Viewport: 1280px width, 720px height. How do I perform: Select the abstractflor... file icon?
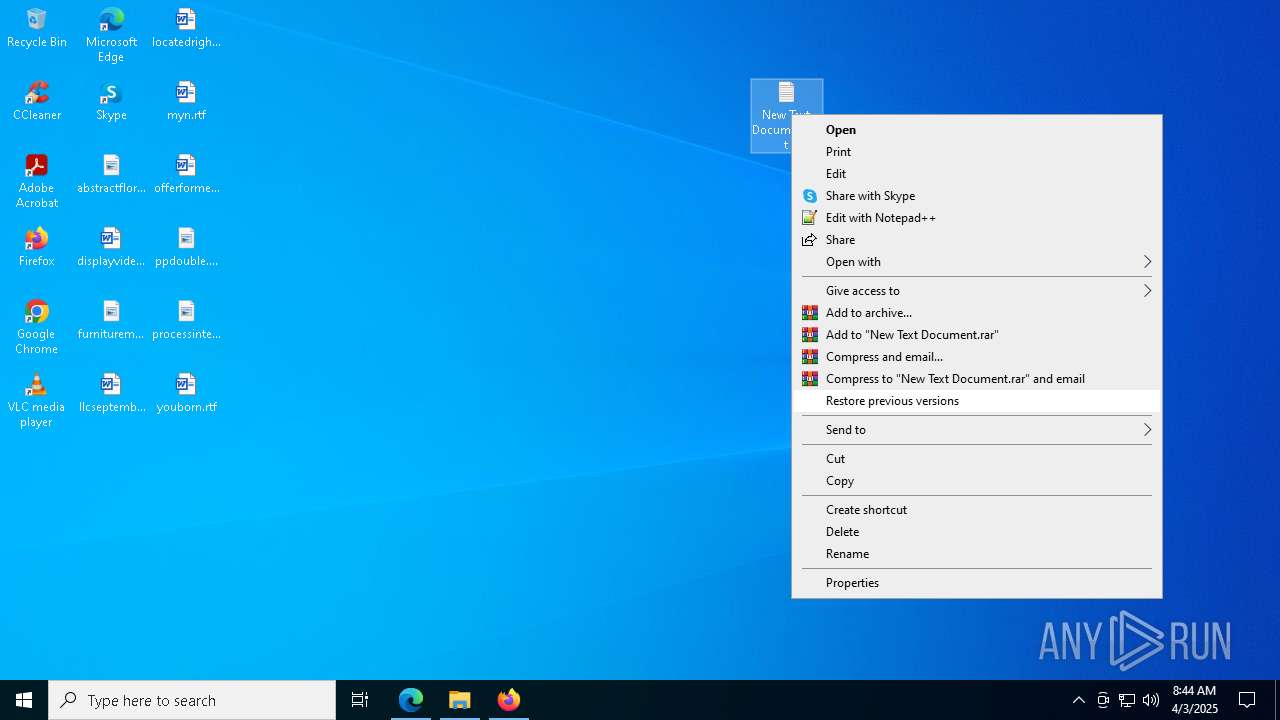(x=111, y=174)
